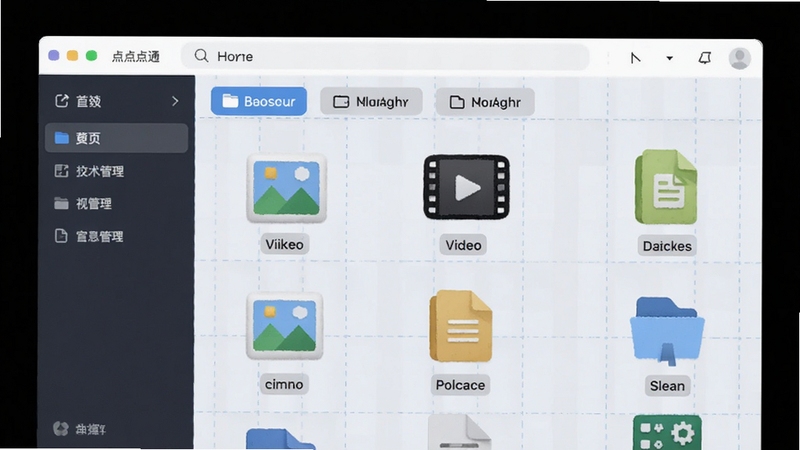Open the user avatar profile
800x450 pixels.
click(x=739, y=58)
